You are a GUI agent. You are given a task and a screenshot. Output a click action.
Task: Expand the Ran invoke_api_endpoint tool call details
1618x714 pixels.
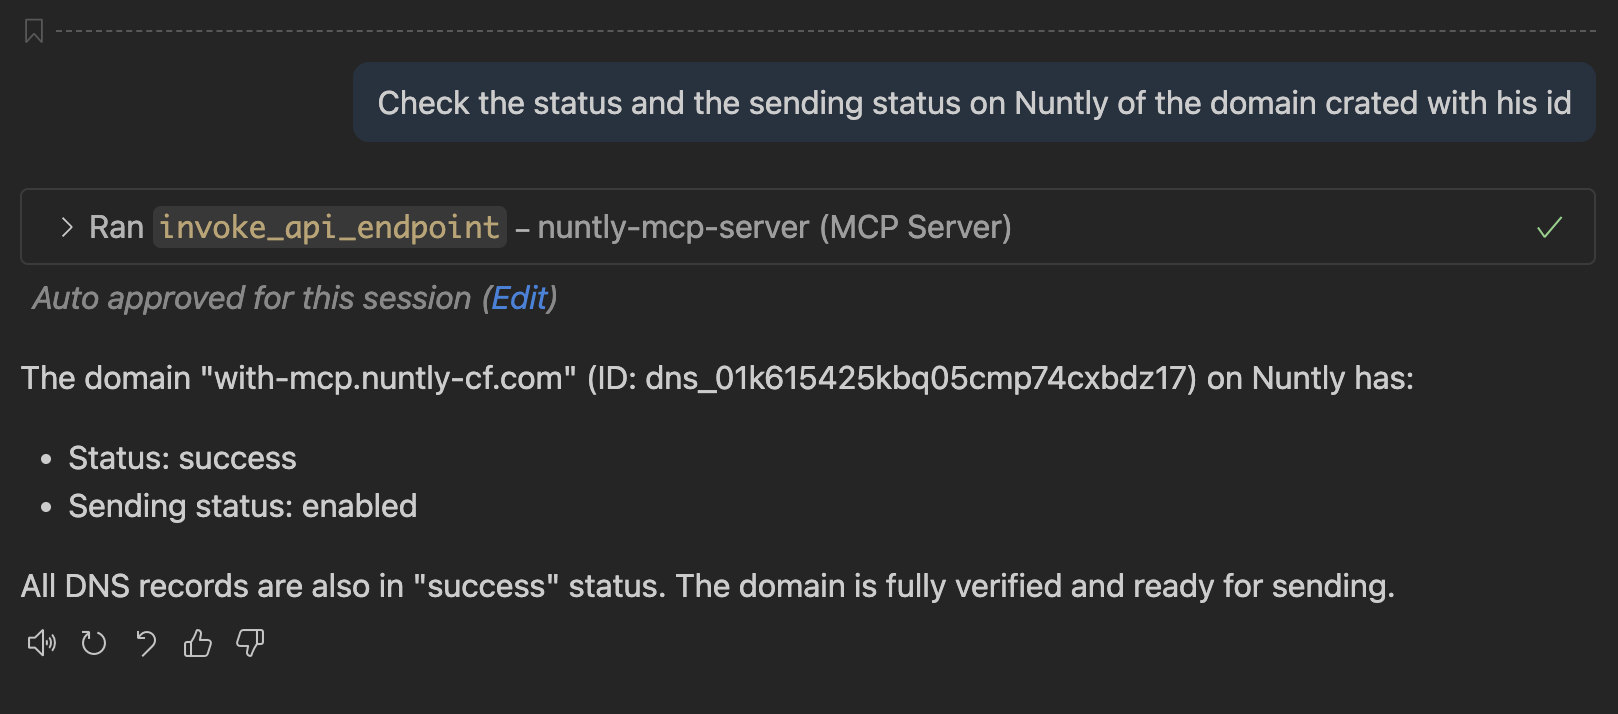point(67,228)
